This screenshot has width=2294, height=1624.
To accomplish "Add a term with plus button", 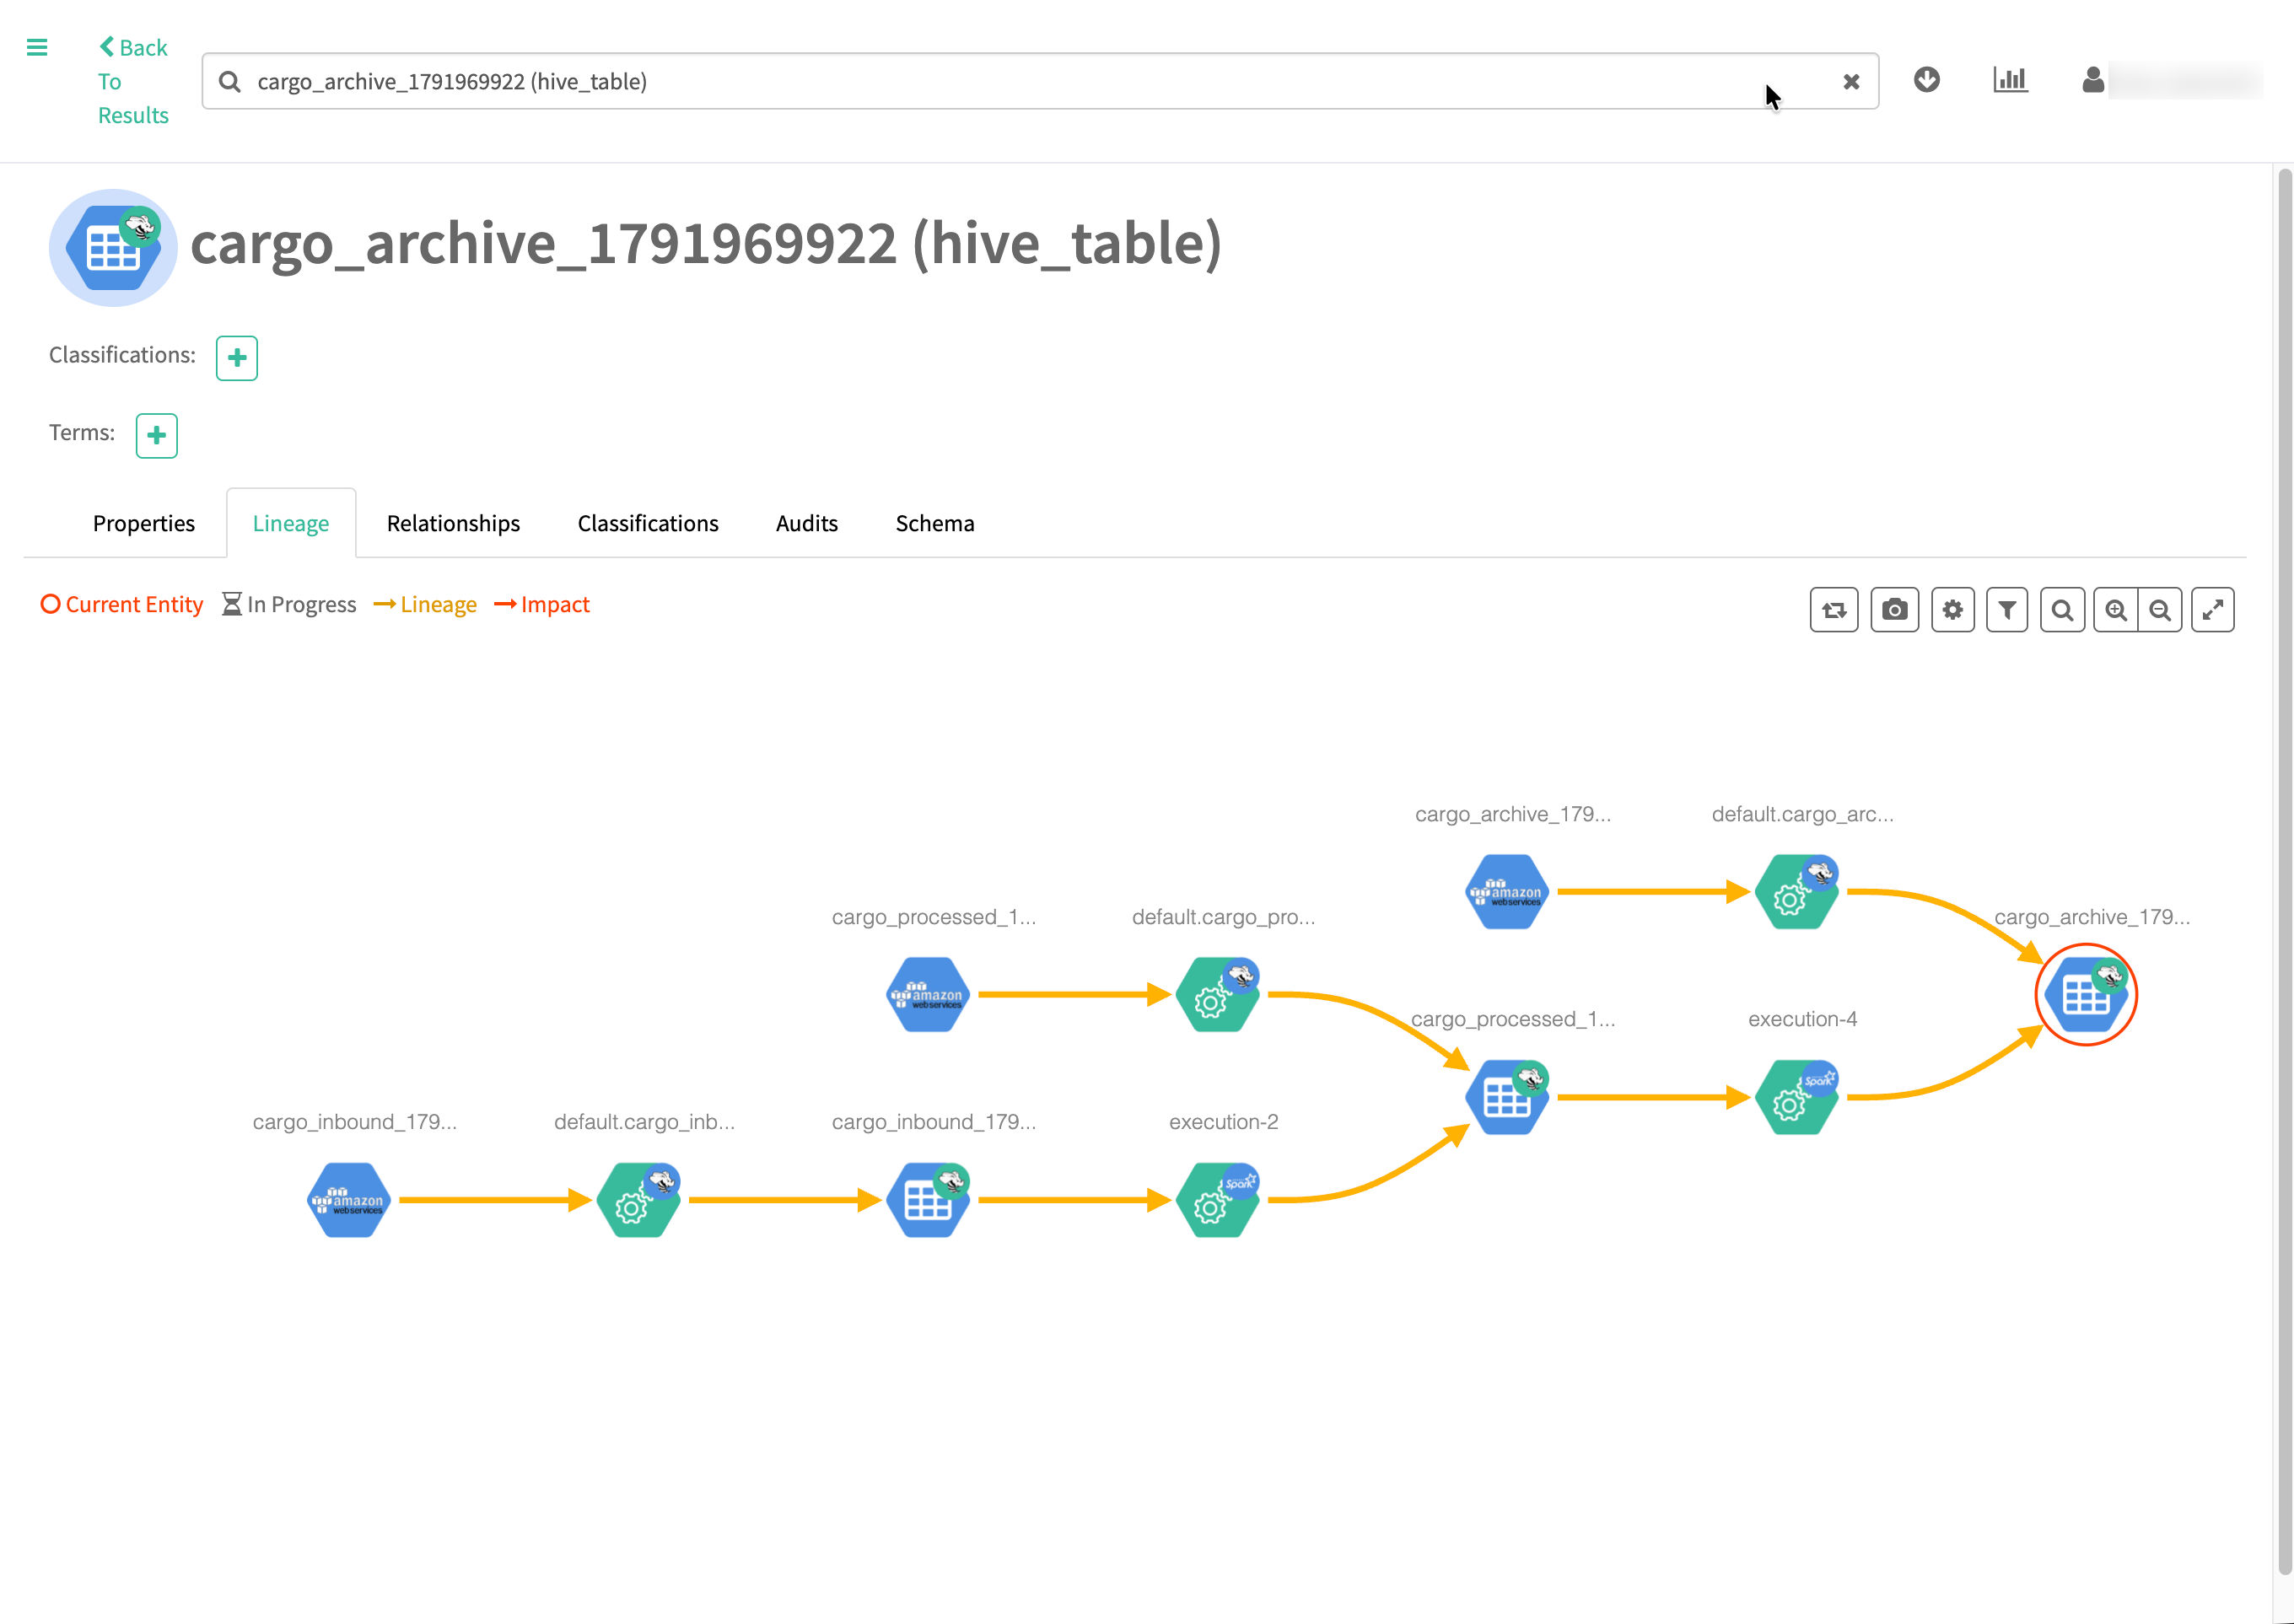I will click(157, 436).
